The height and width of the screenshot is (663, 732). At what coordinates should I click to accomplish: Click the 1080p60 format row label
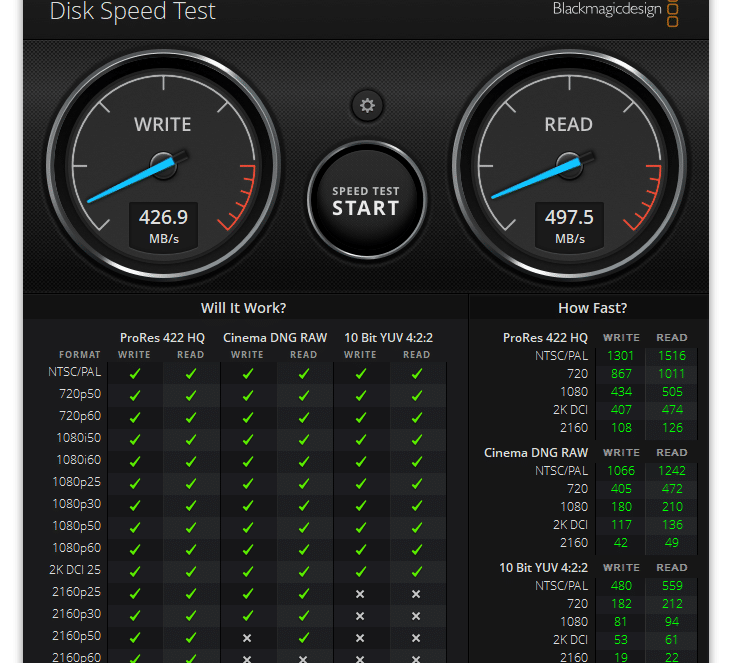coord(77,548)
